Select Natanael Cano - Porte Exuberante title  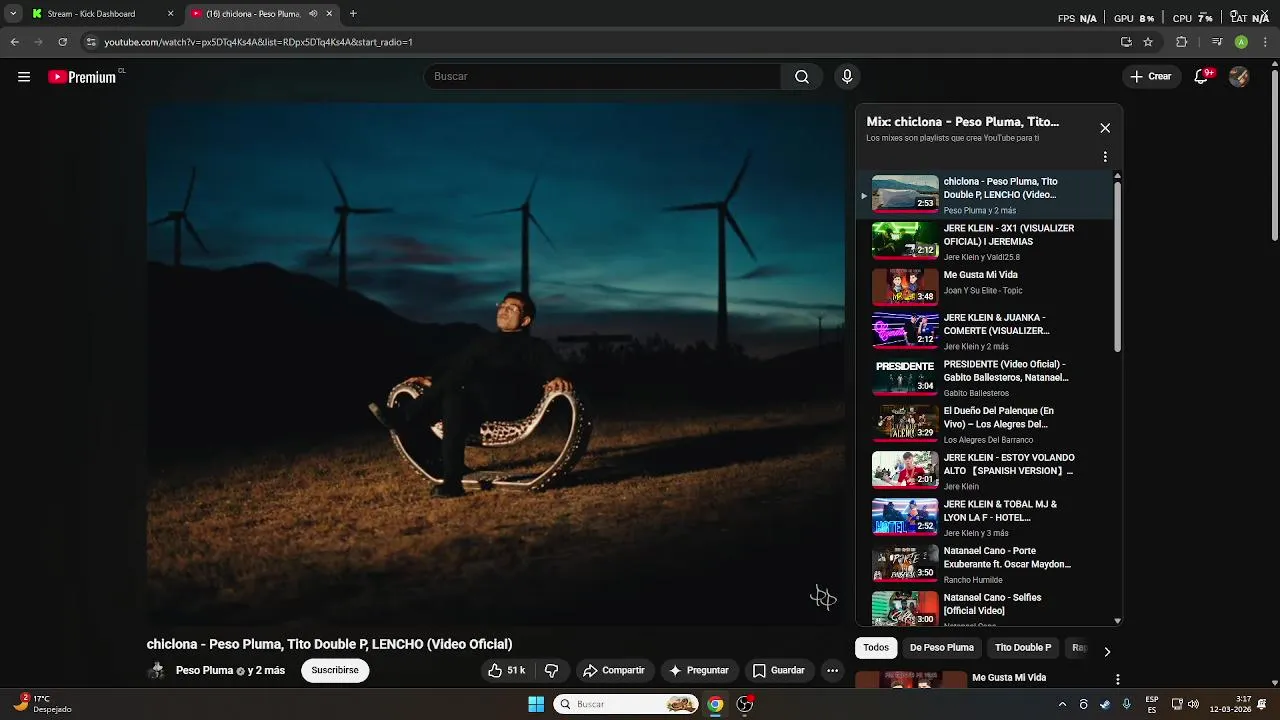(x=1007, y=558)
